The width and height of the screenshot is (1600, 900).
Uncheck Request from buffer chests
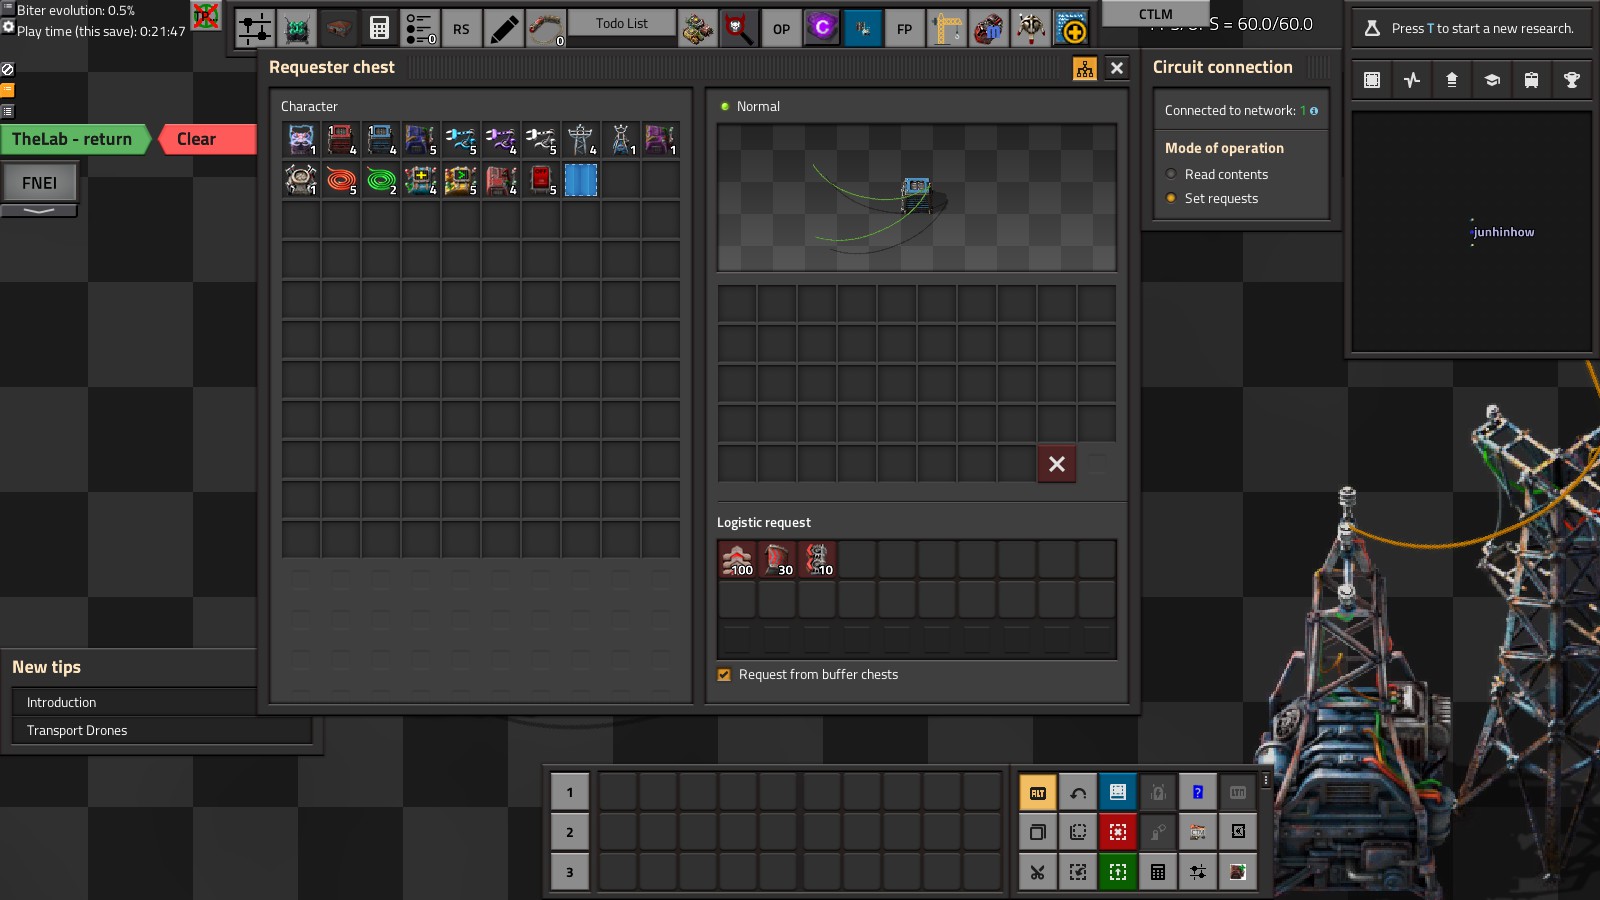coord(724,675)
